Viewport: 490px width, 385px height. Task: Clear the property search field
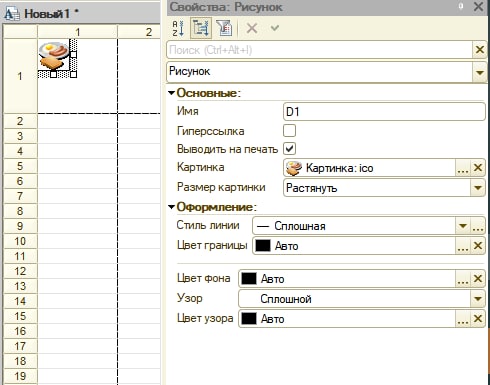(480, 50)
